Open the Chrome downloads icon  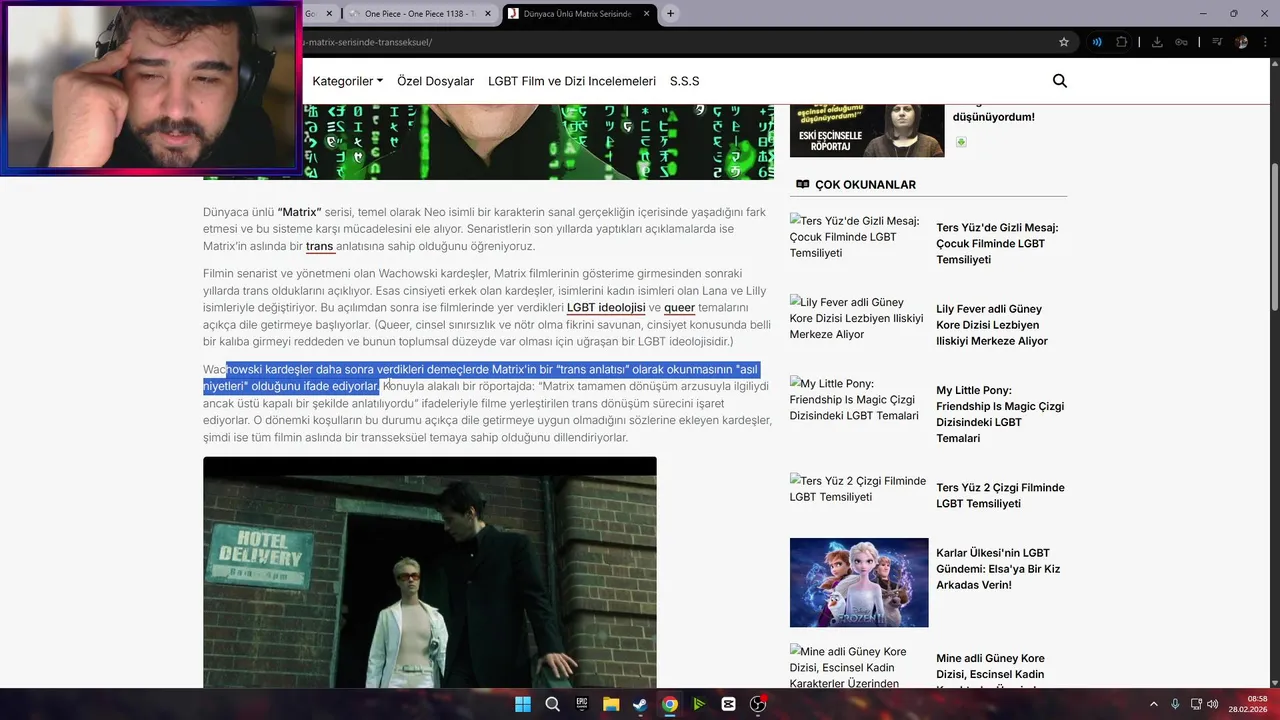click(x=1157, y=42)
